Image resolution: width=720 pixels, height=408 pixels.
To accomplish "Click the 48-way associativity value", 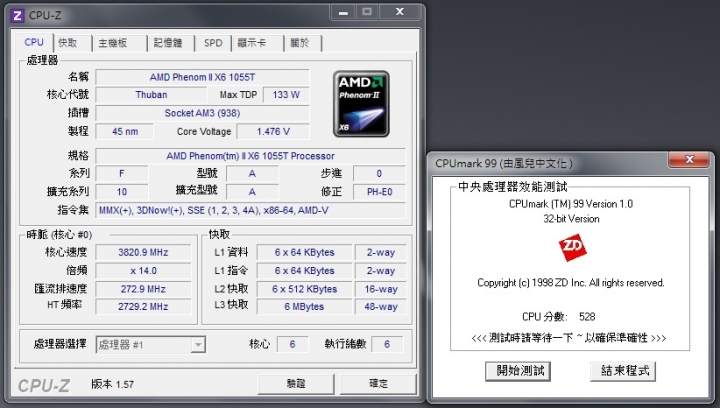I will coord(381,307).
